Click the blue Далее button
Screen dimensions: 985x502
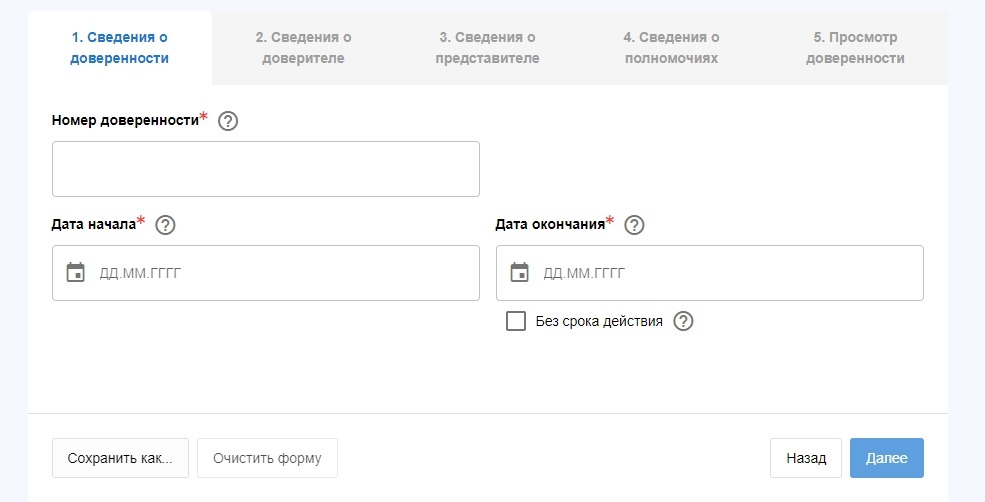(x=886, y=458)
